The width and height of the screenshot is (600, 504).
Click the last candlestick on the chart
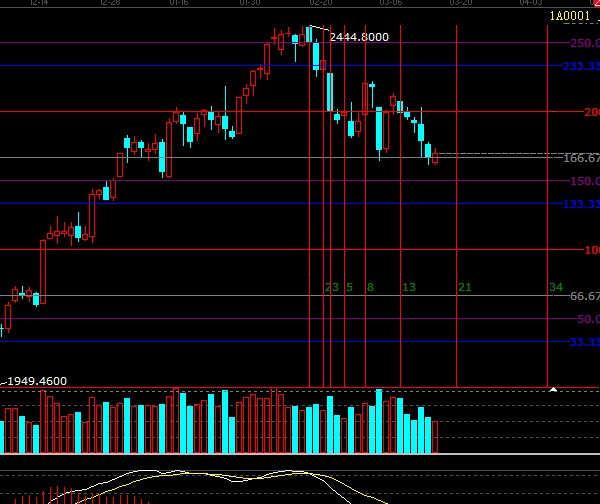(435, 156)
